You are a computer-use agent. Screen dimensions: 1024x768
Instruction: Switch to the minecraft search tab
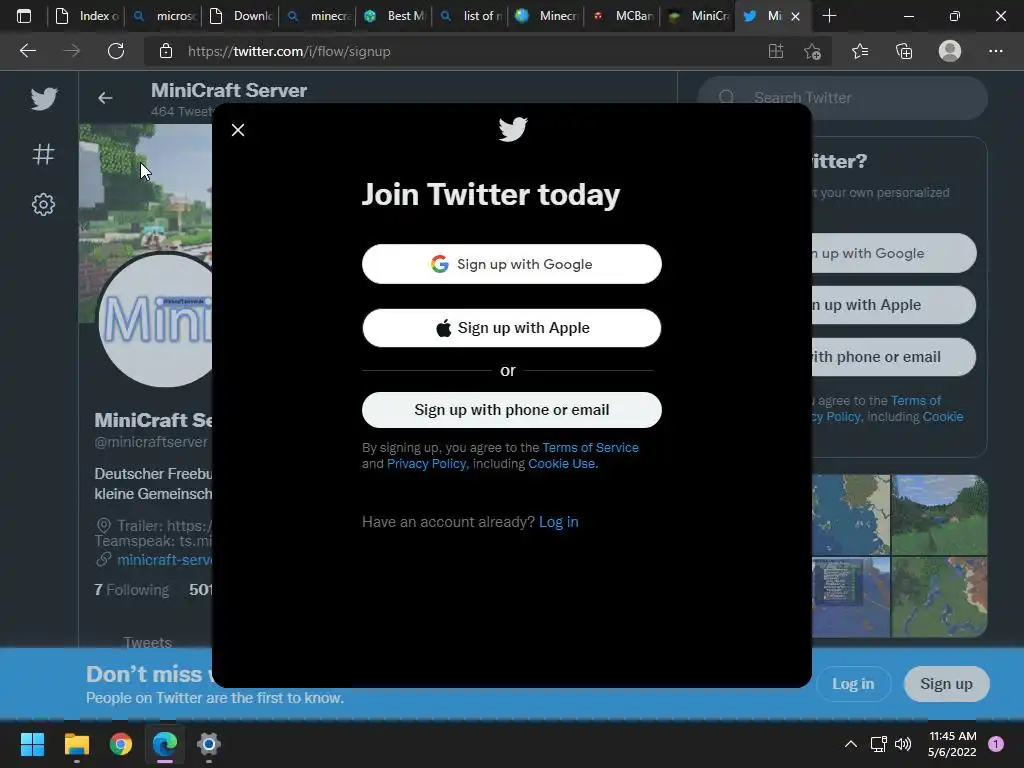tap(317, 16)
